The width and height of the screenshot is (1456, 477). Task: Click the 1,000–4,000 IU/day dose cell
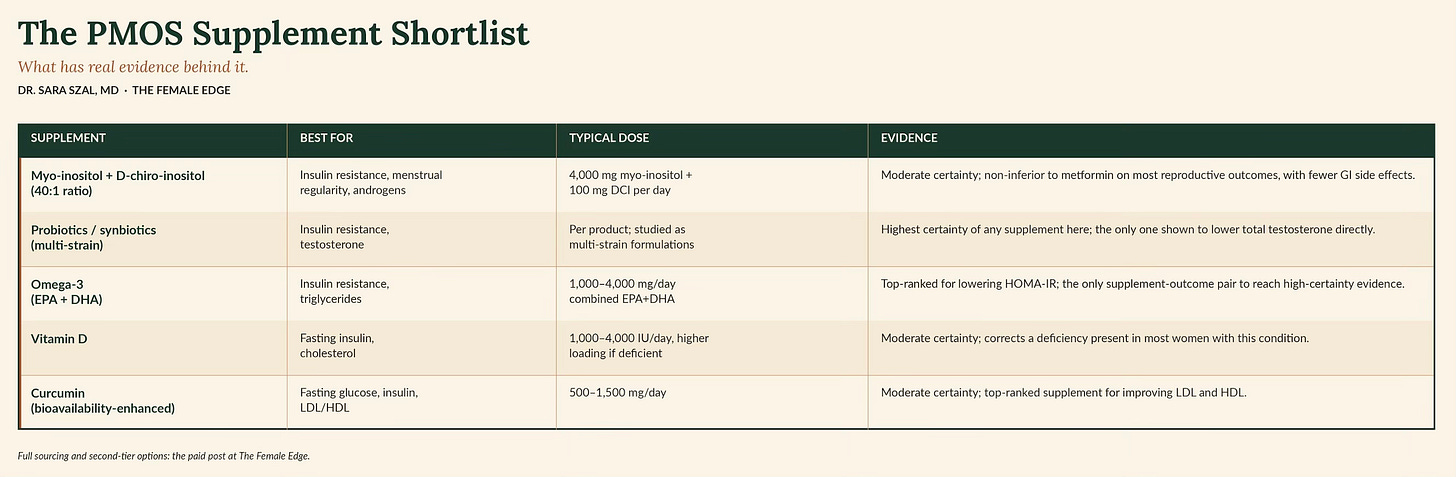[639, 346]
